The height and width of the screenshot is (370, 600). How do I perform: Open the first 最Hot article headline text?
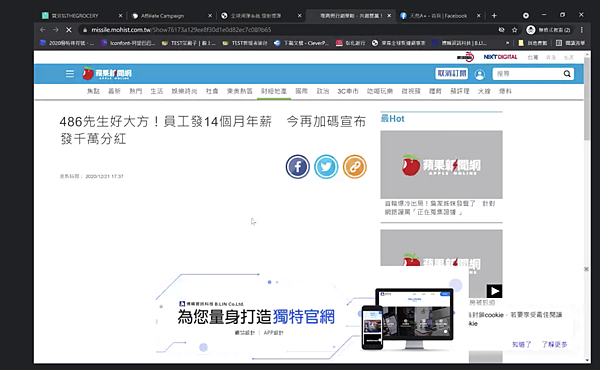440,208
